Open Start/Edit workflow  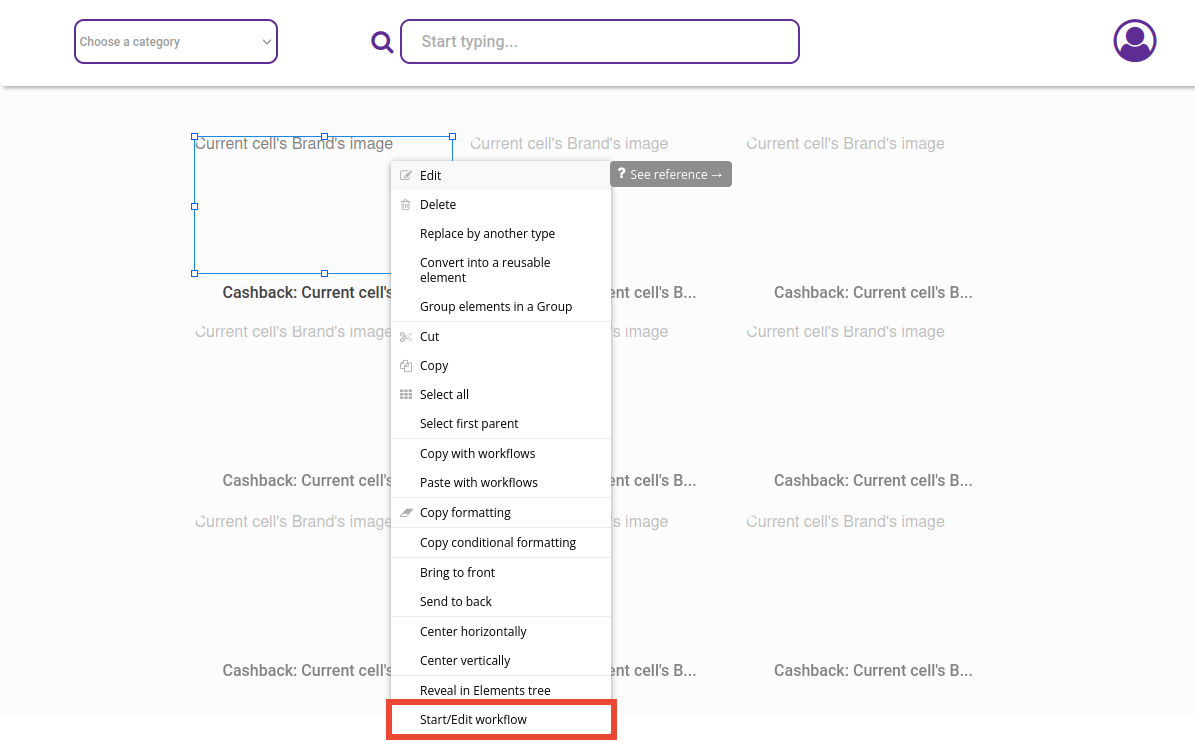coord(473,719)
